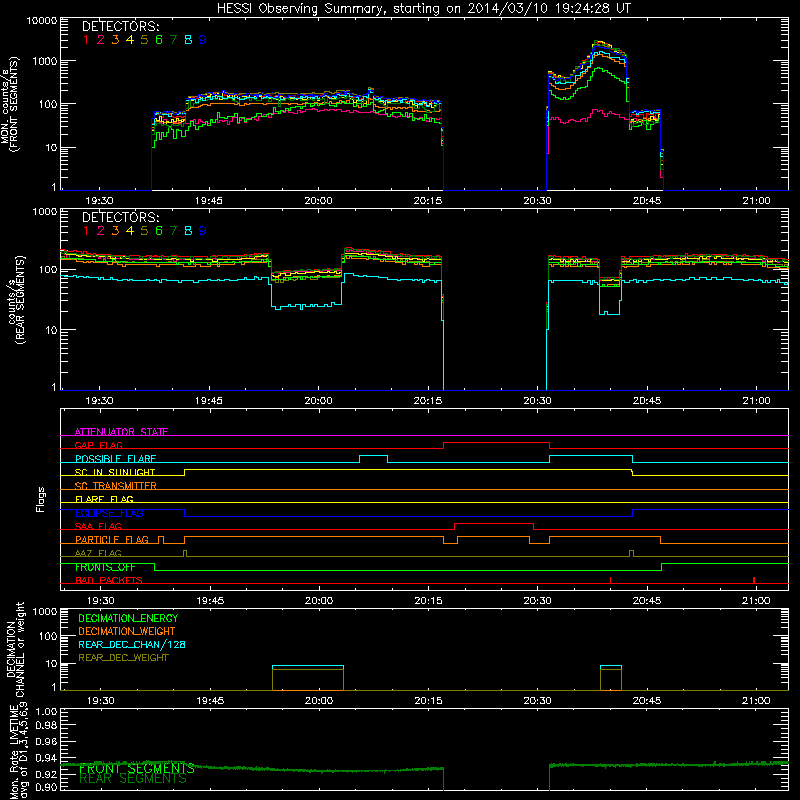
Task: Click detector number 3 in front segments legend
Action: [x=115, y=40]
